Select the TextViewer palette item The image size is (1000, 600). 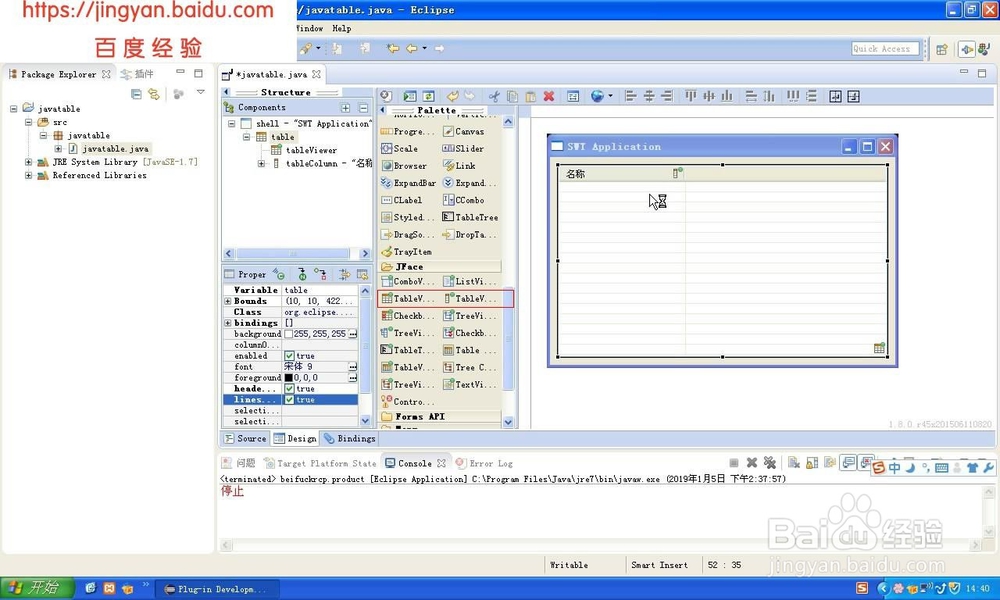point(470,384)
